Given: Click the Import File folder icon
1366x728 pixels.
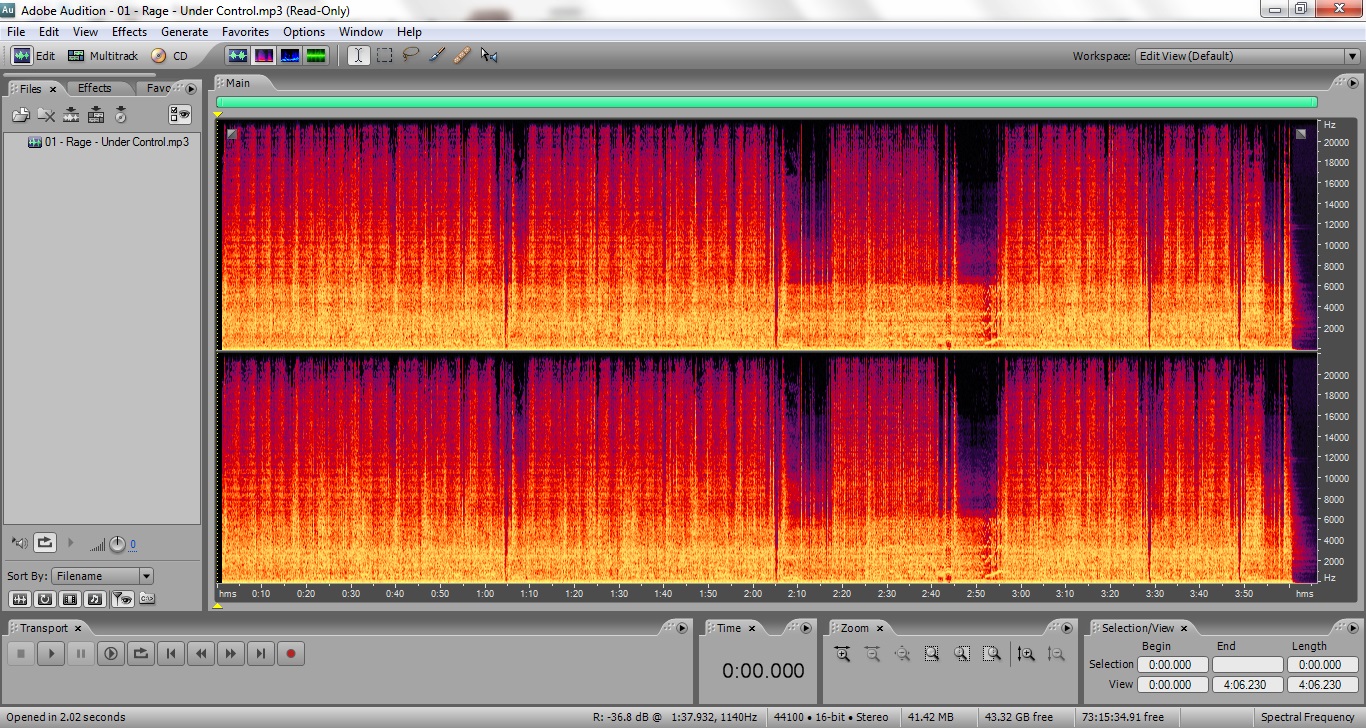Looking at the screenshot, I should click(x=21, y=115).
